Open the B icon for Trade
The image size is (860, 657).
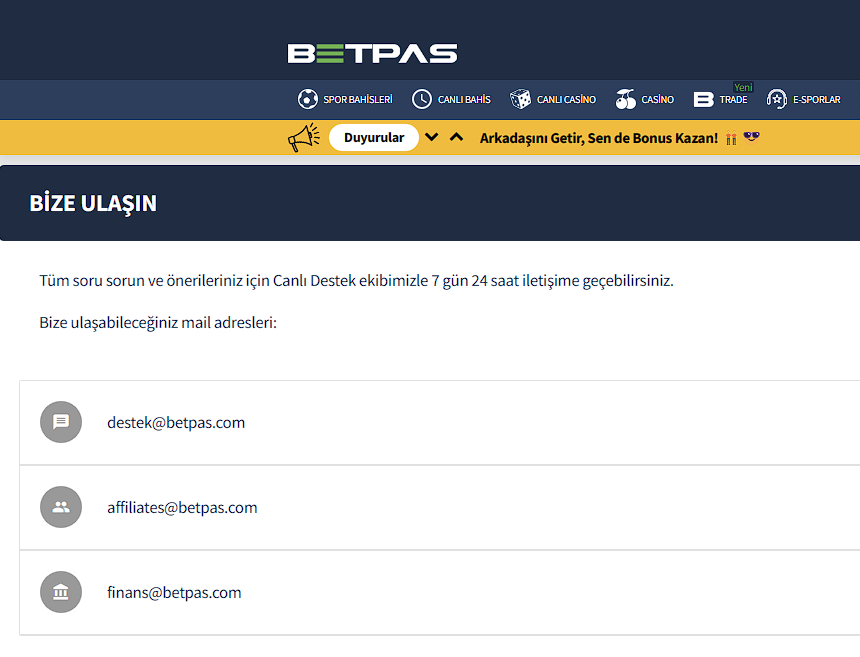coord(704,99)
